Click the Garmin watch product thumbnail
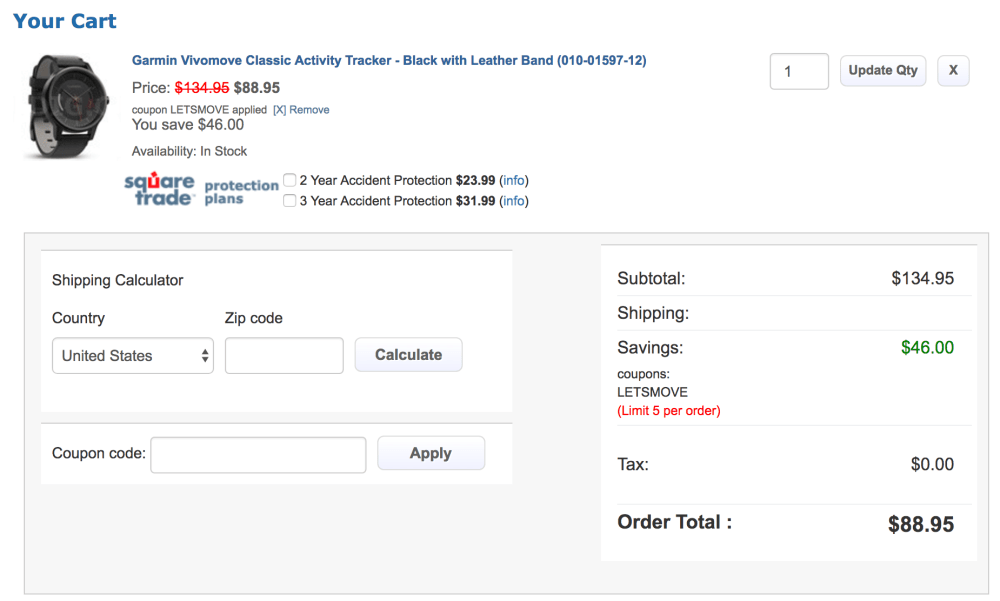The height and width of the screenshot is (601, 1000). coord(65,106)
